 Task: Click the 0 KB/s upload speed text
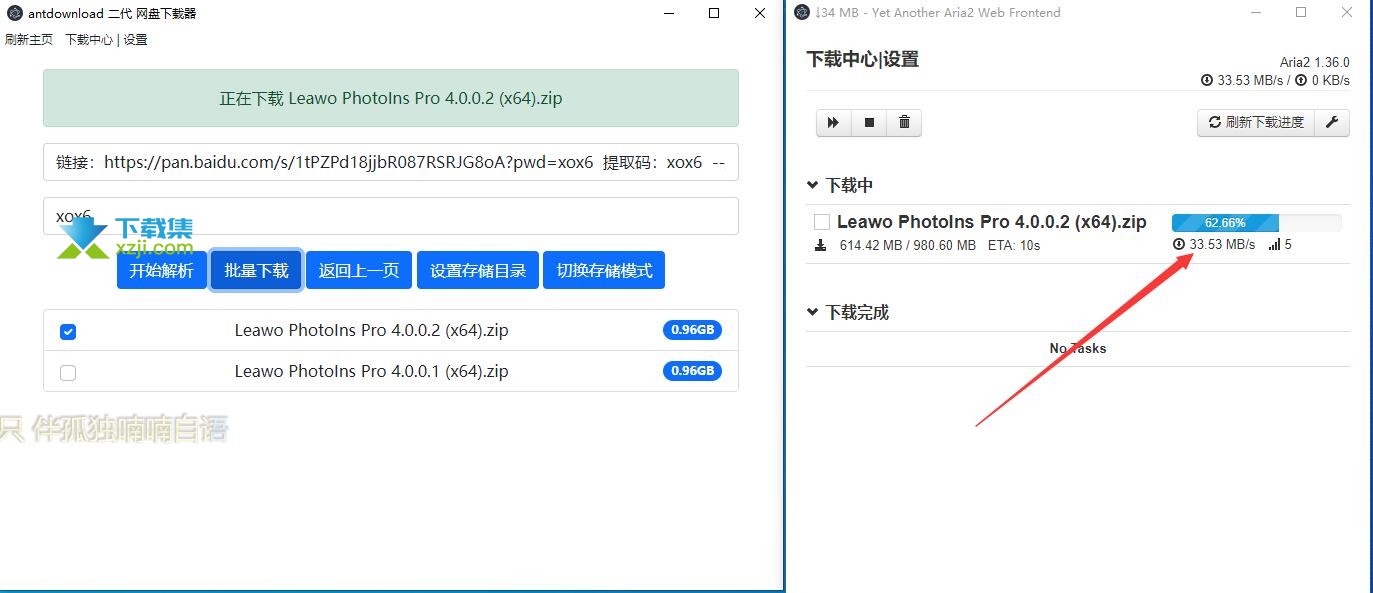(x=1331, y=81)
